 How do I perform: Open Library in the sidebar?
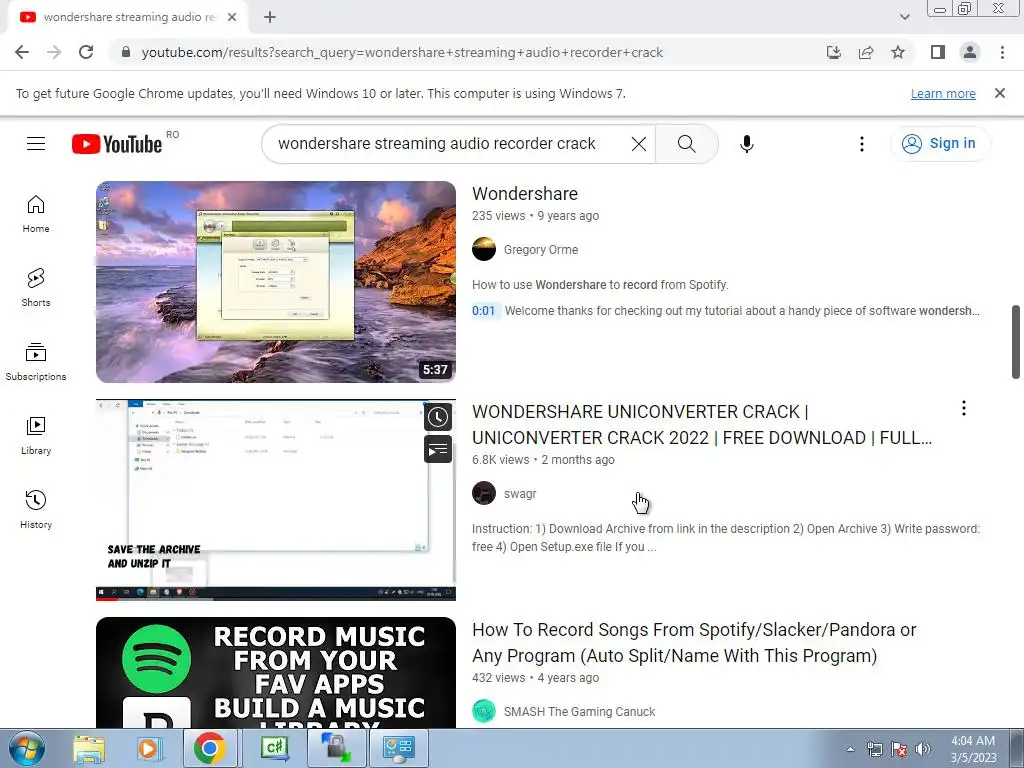[x=36, y=436]
